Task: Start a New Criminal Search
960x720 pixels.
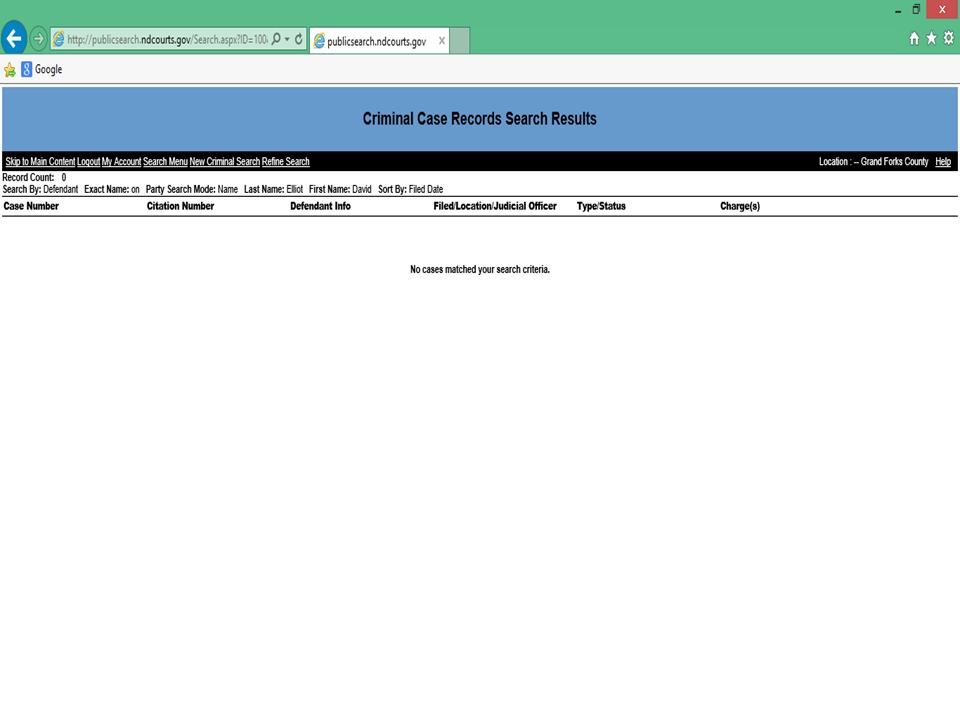Action: [x=224, y=162]
